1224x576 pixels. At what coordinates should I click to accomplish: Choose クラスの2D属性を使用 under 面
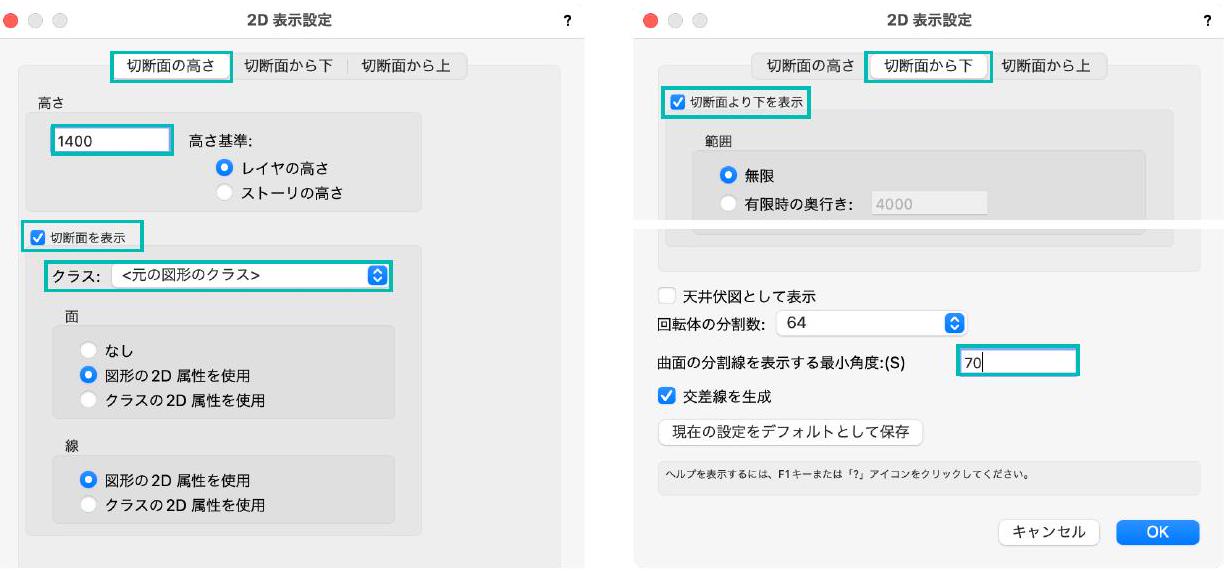(x=89, y=400)
